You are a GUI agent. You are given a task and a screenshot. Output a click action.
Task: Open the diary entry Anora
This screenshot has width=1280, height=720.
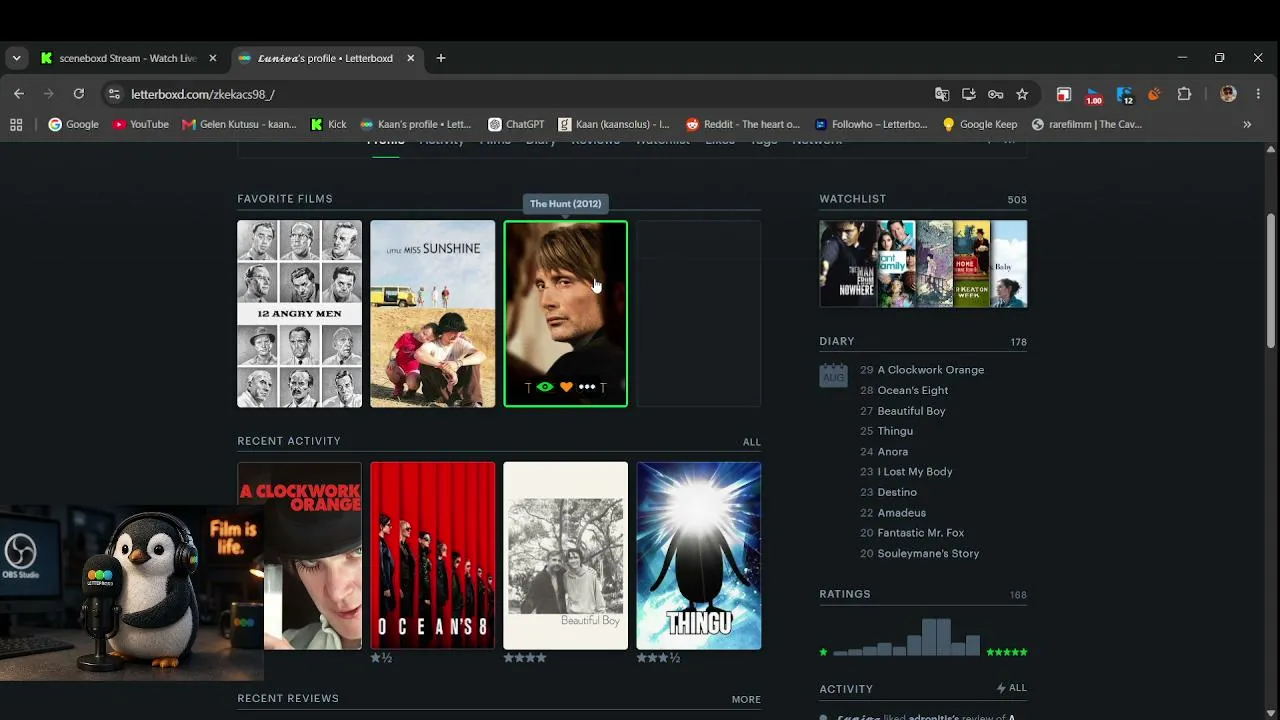coord(893,452)
